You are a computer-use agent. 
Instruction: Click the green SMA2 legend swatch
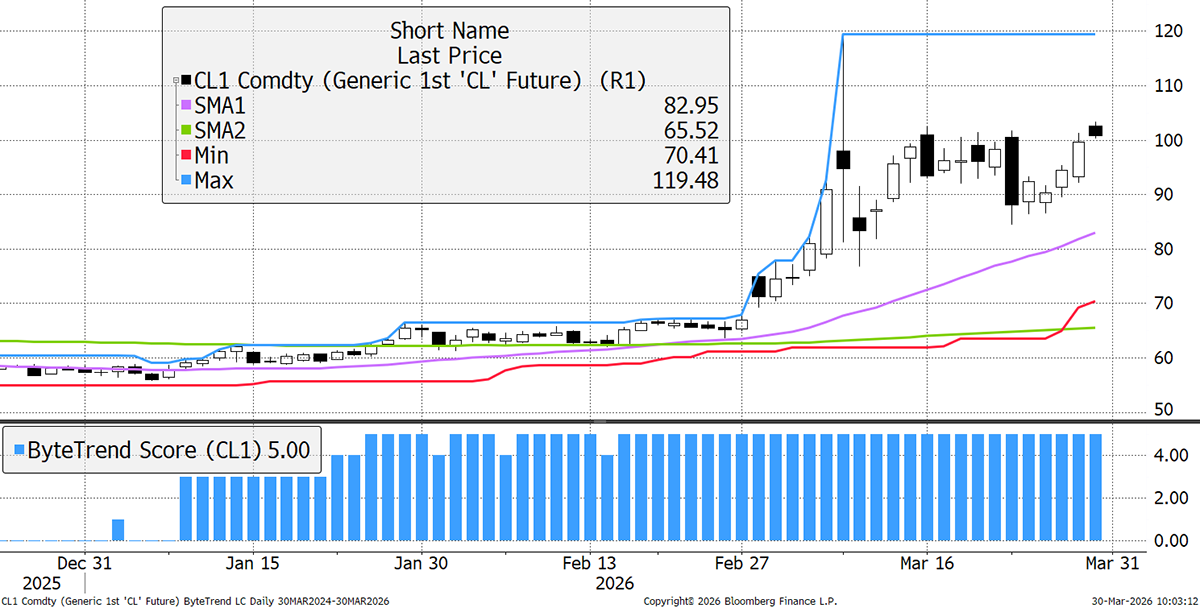(x=186, y=131)
